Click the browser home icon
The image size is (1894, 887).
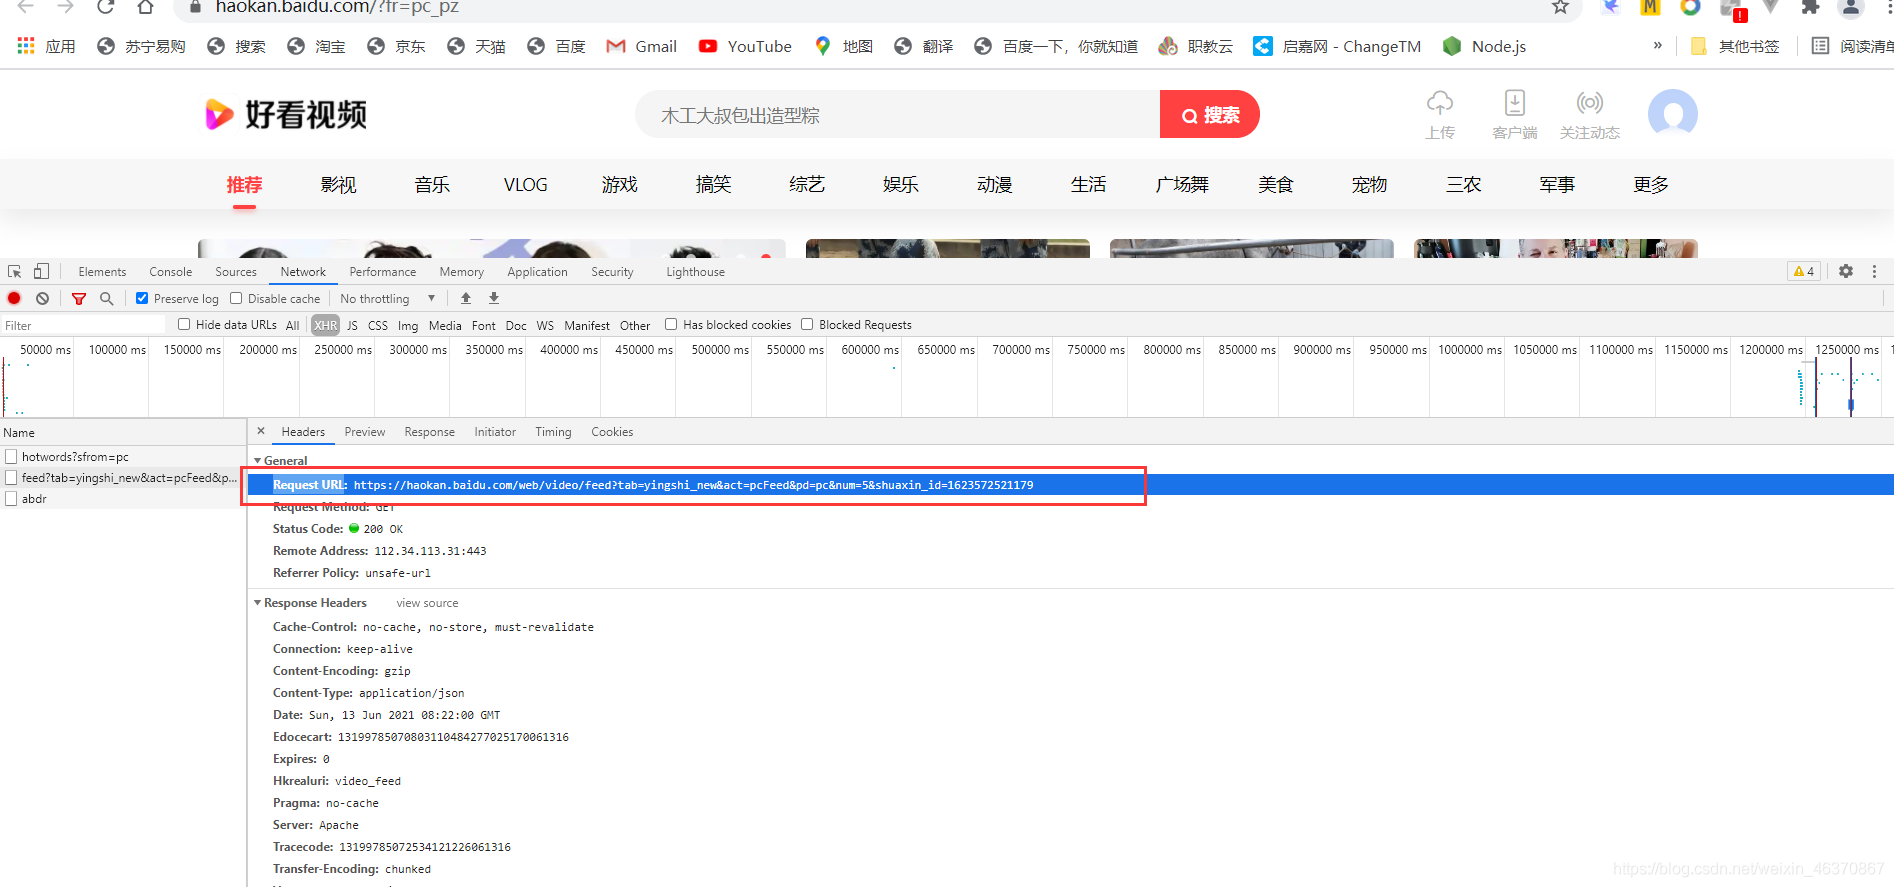coord(145,6)
